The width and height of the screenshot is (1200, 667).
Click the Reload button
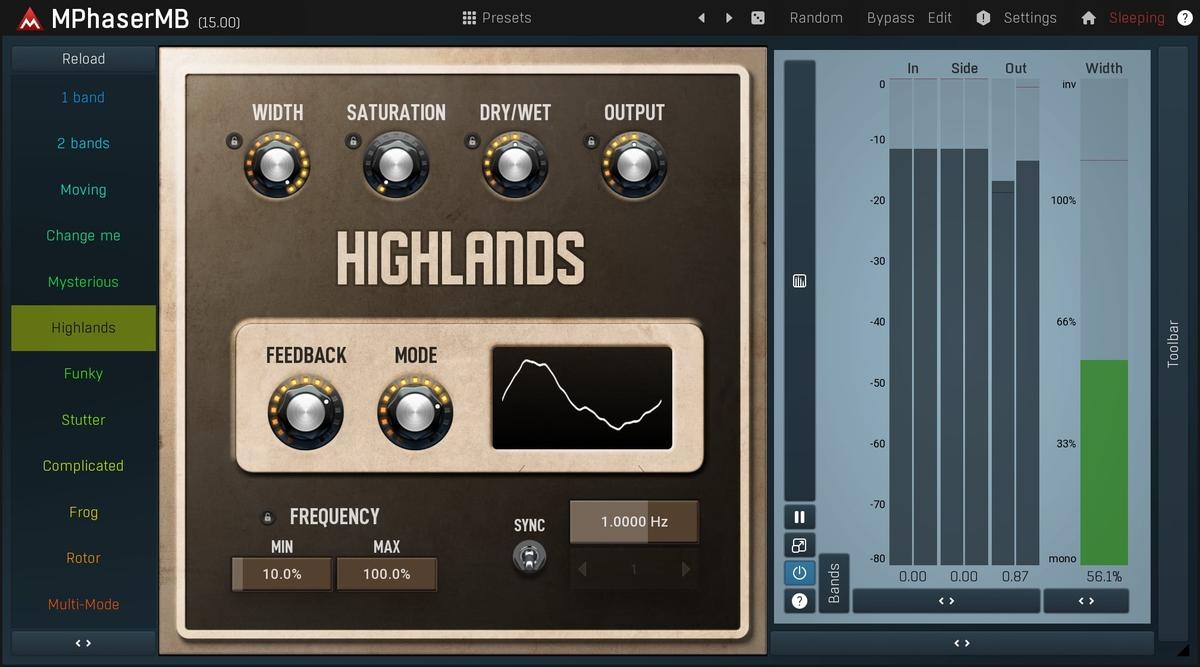click(83, 59)
